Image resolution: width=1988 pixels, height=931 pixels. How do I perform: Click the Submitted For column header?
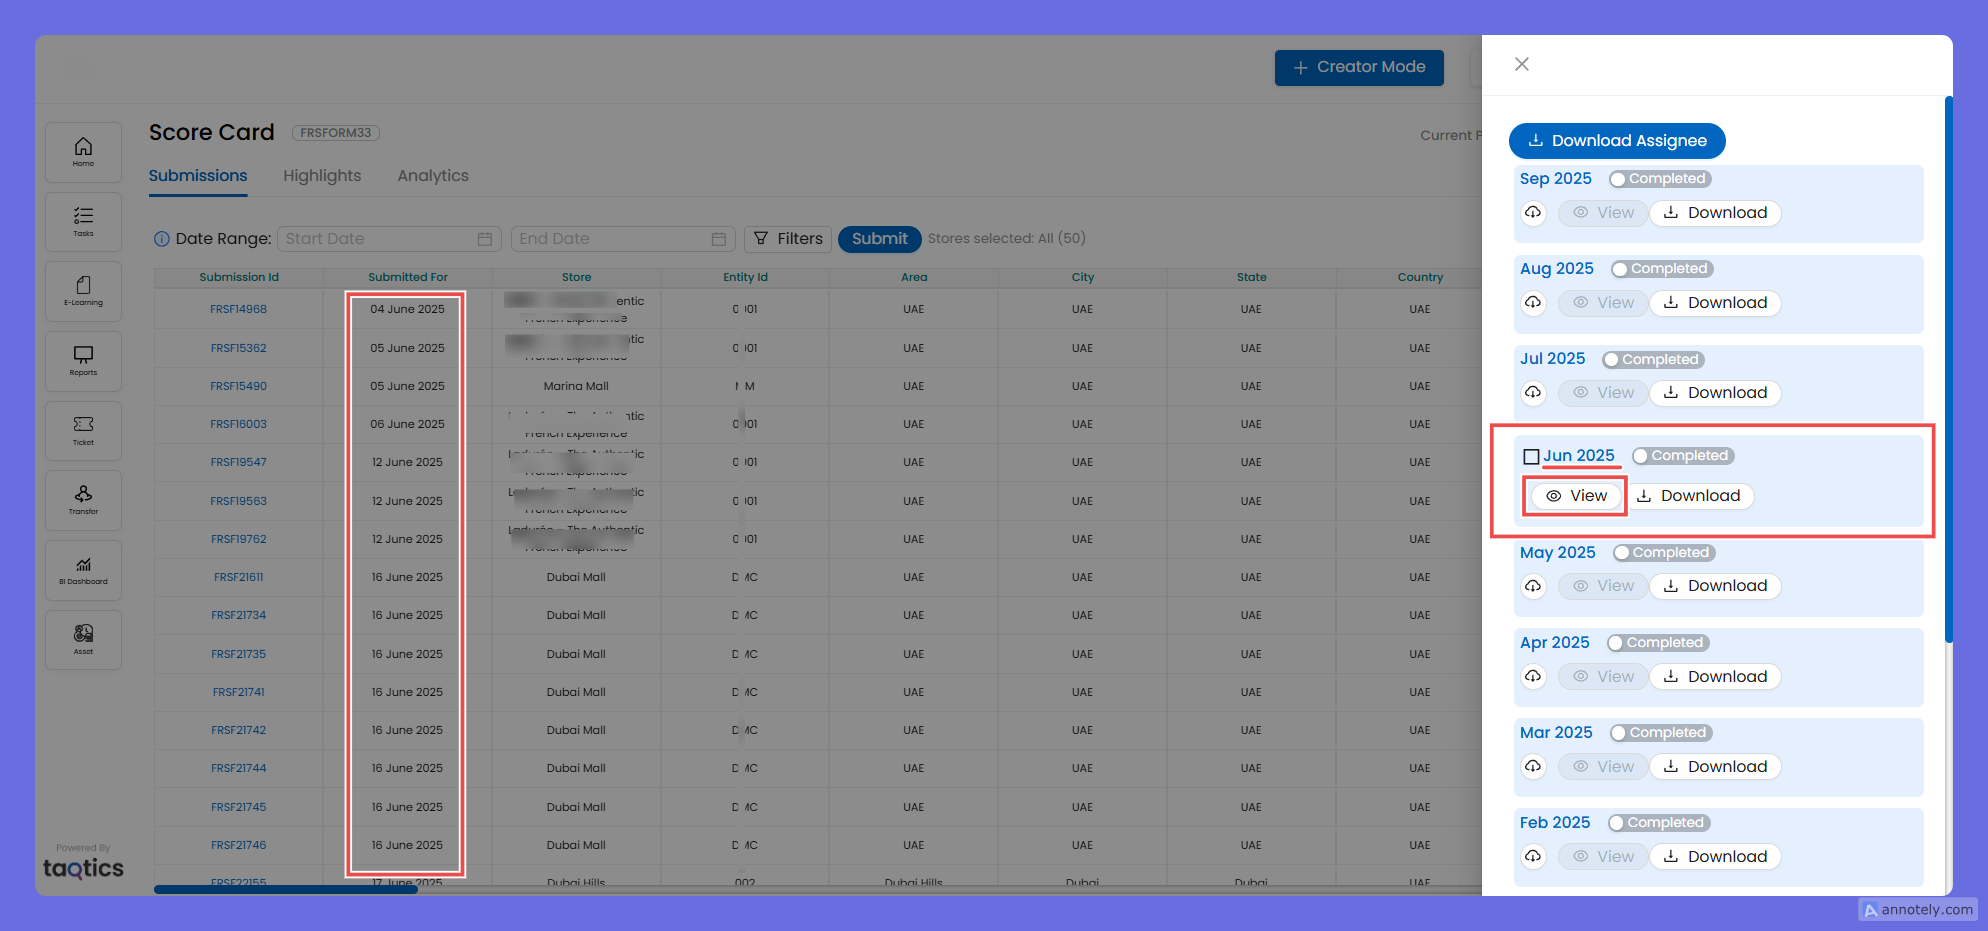[x=408, y=278]
